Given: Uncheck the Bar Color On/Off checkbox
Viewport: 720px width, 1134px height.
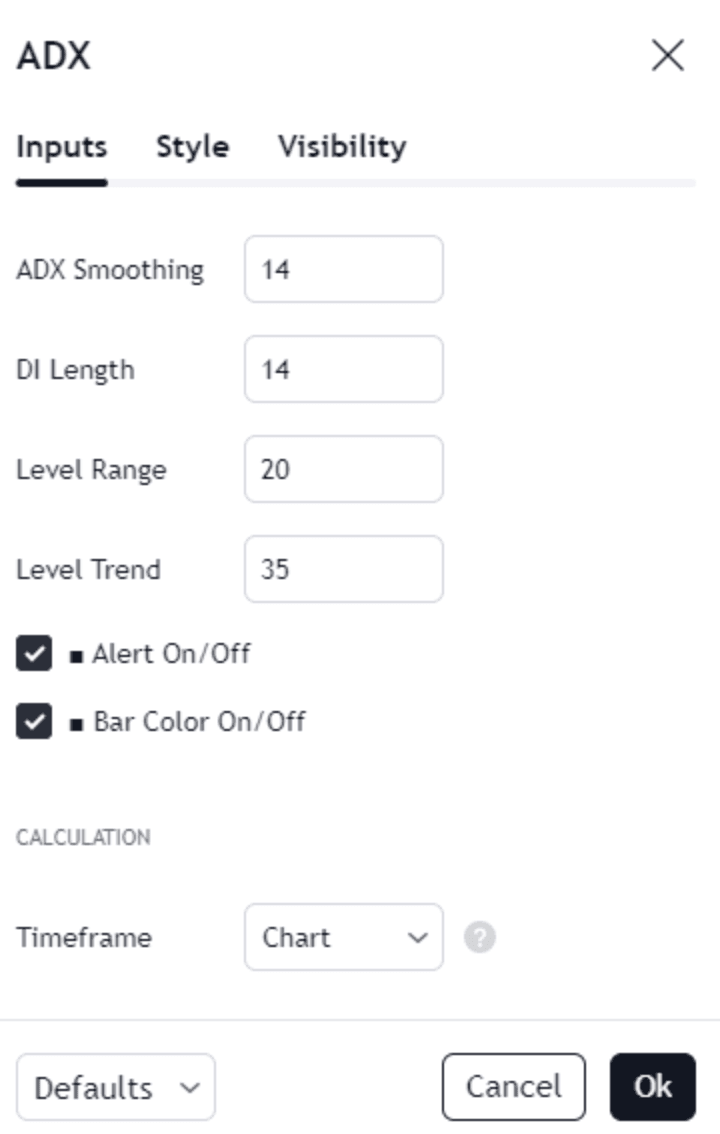Looking at the screenshot, I should pyautogui.click(x=34, y=722).
